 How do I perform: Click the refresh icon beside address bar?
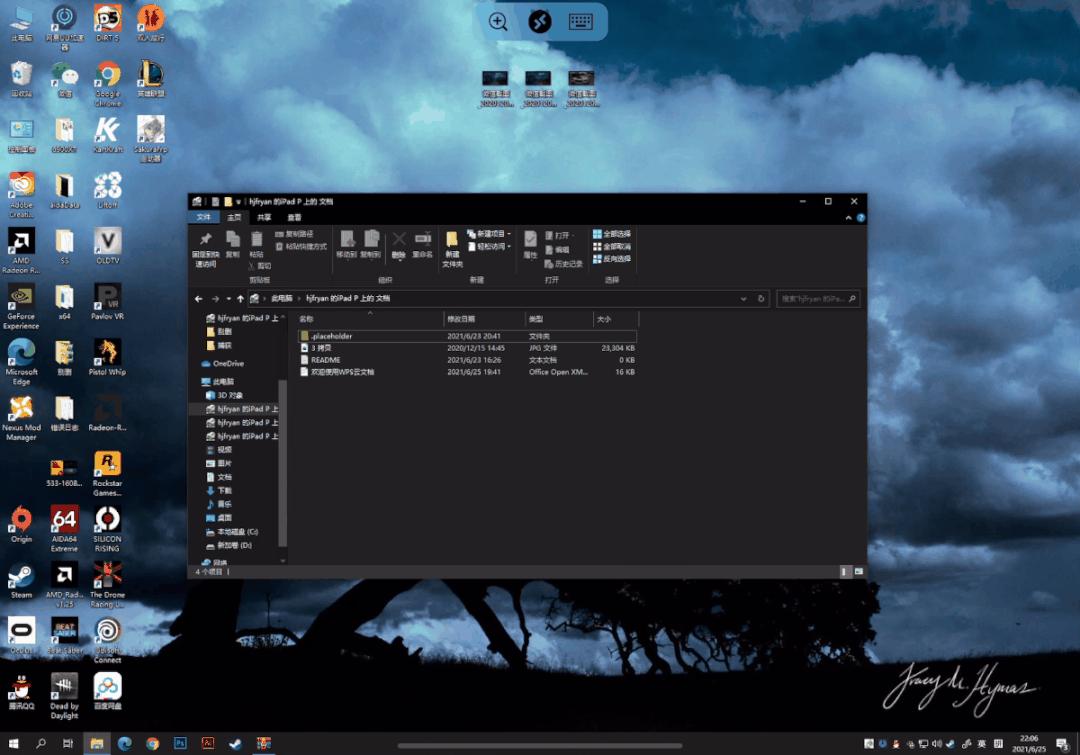(x=761, y=299)
